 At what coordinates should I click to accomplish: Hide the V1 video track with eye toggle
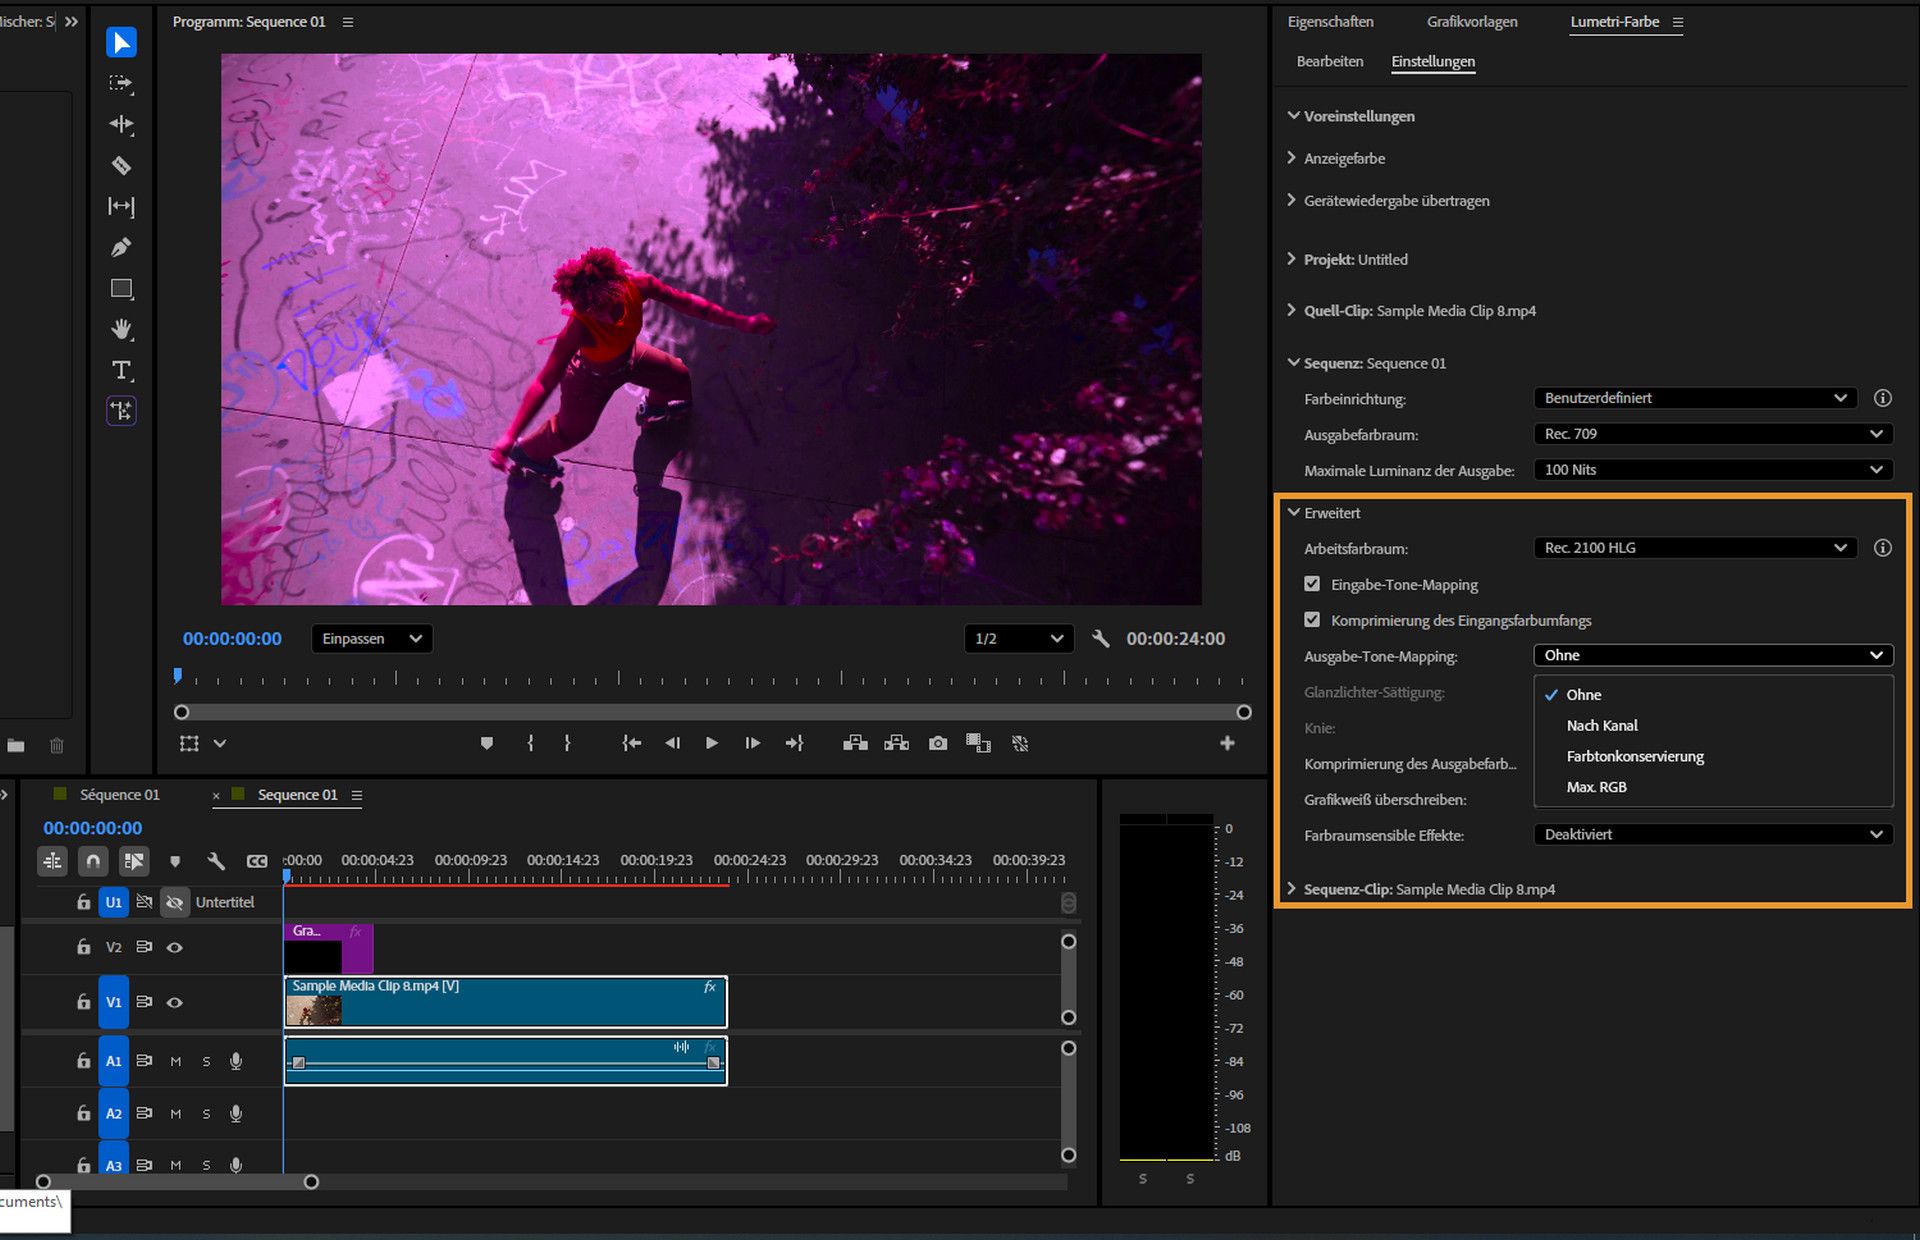click(x=175, y=1002)
